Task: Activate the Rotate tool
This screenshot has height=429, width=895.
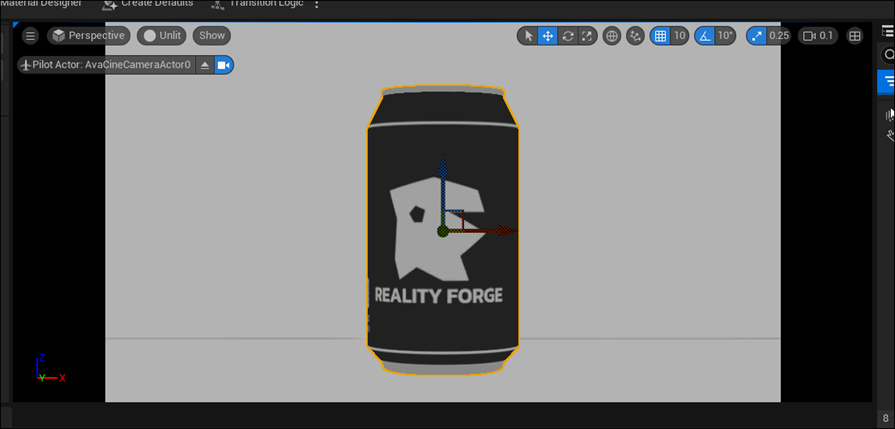Action: 567,36
